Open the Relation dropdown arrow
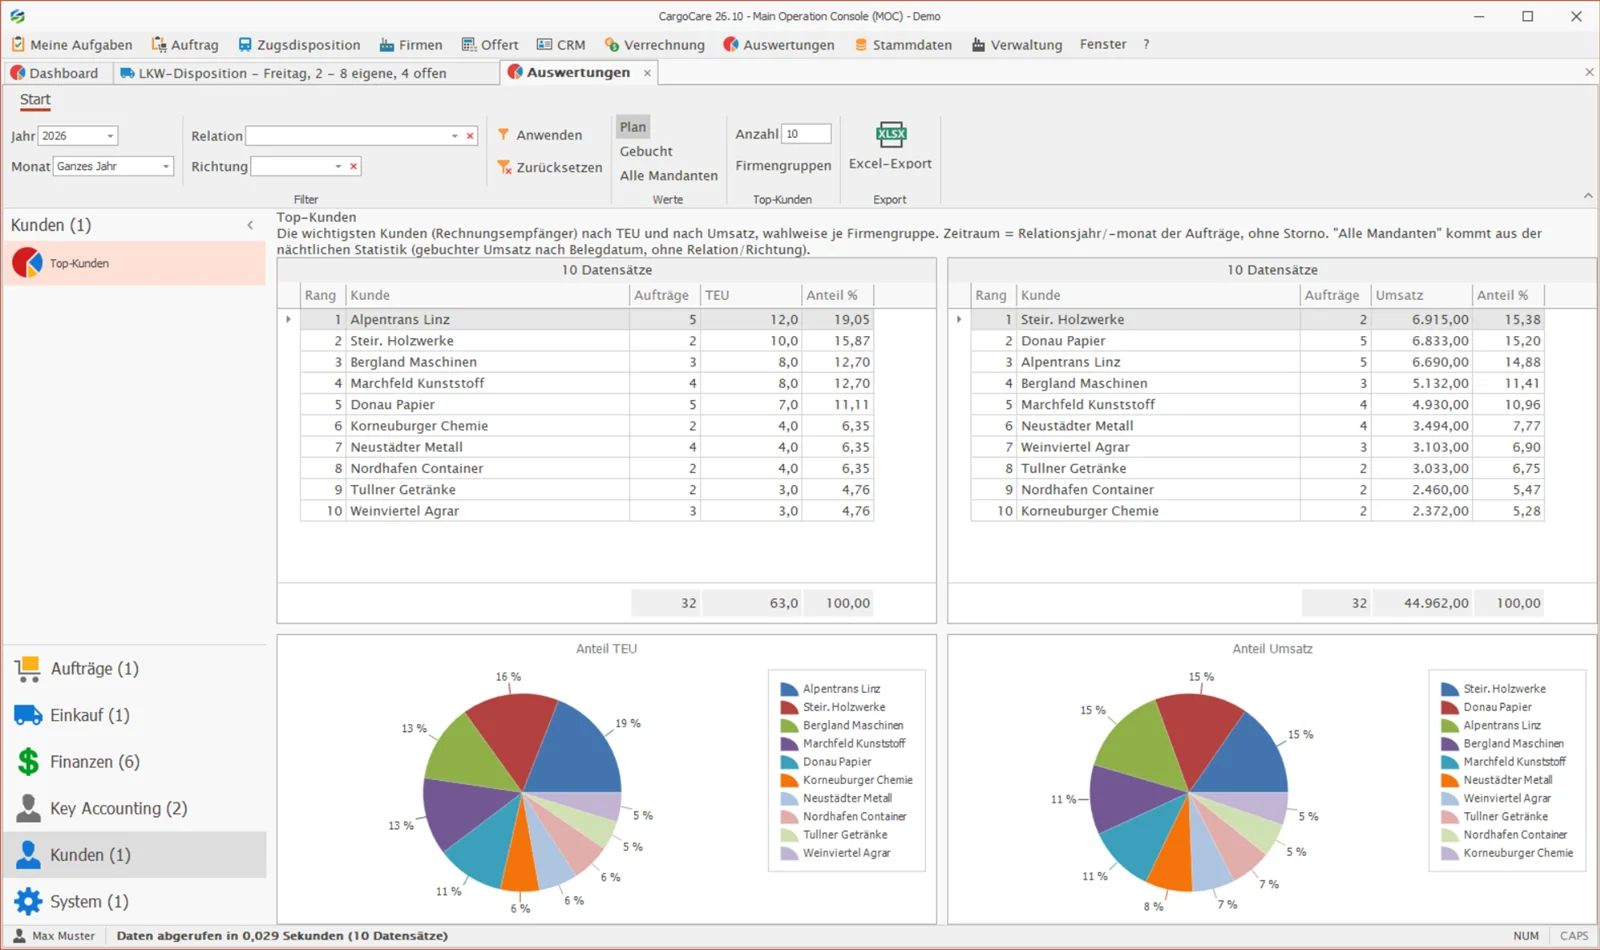The width and height of the screenshot is (1600, 950). (x=455, y=136)
